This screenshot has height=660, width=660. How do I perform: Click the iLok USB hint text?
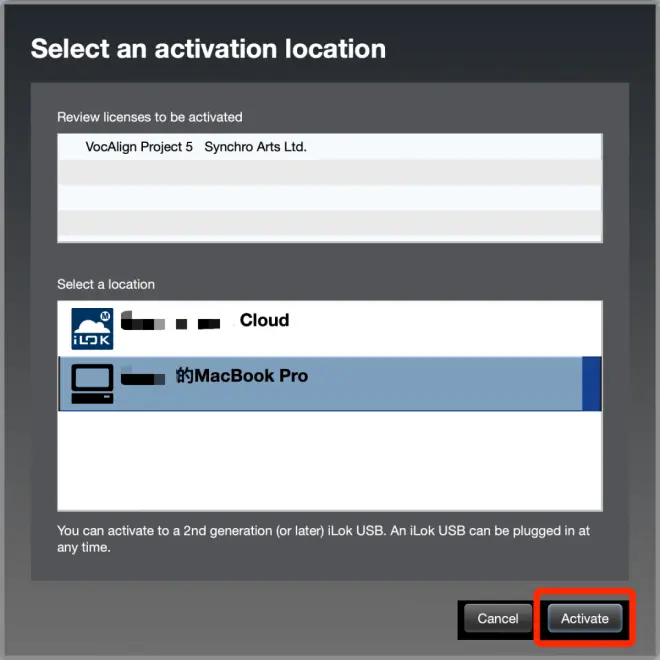click(323, 539)
